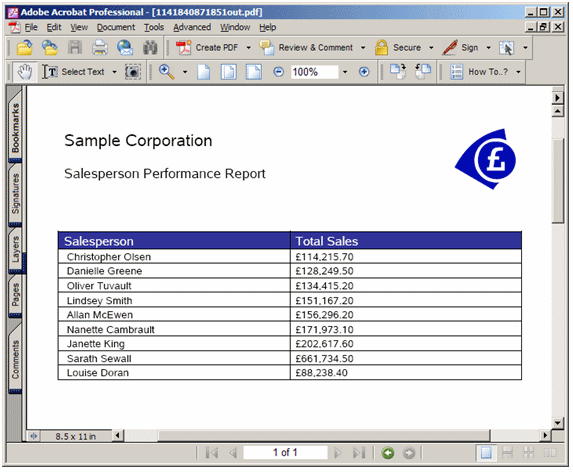Select the Hand tool icon
Image resolution: width=573 pixels, height=472 pixels.
pos(25,72)
